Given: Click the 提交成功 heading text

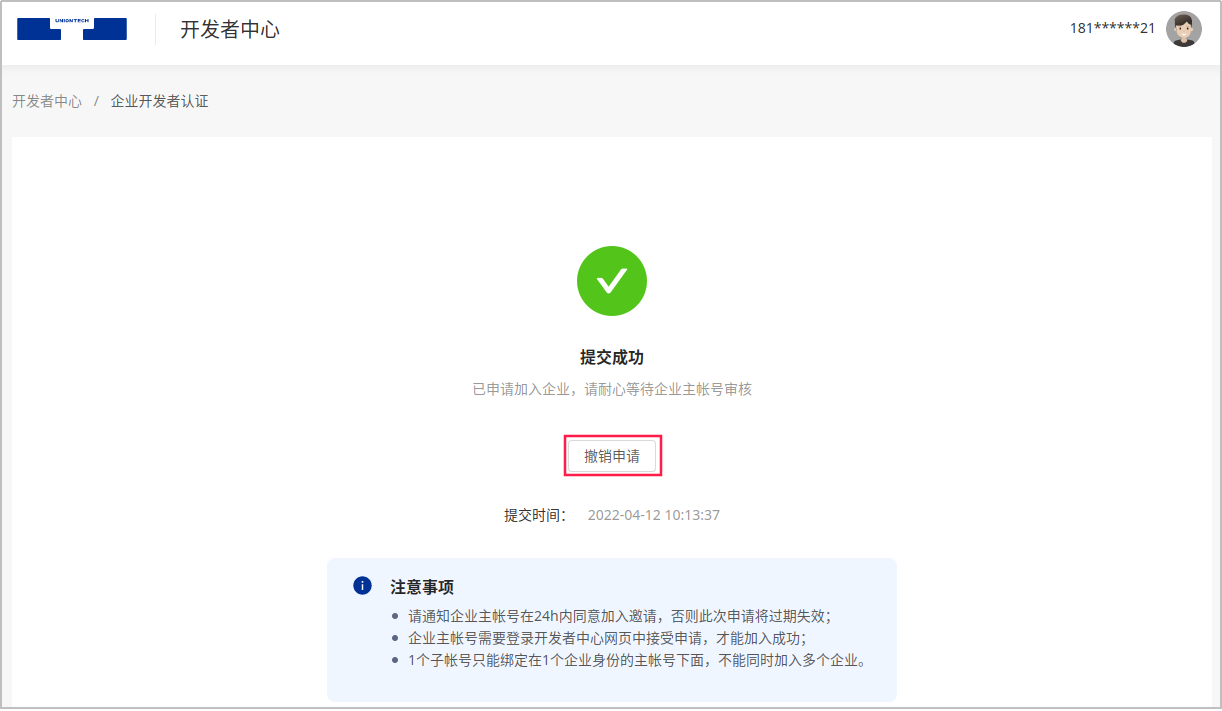Looking at the screenshot, I should tap(612, 357).
